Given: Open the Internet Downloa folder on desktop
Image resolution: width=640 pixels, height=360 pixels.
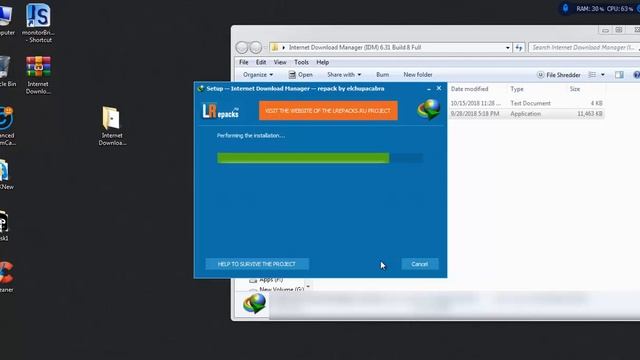Looking at the screenshot, I should 112,126.
